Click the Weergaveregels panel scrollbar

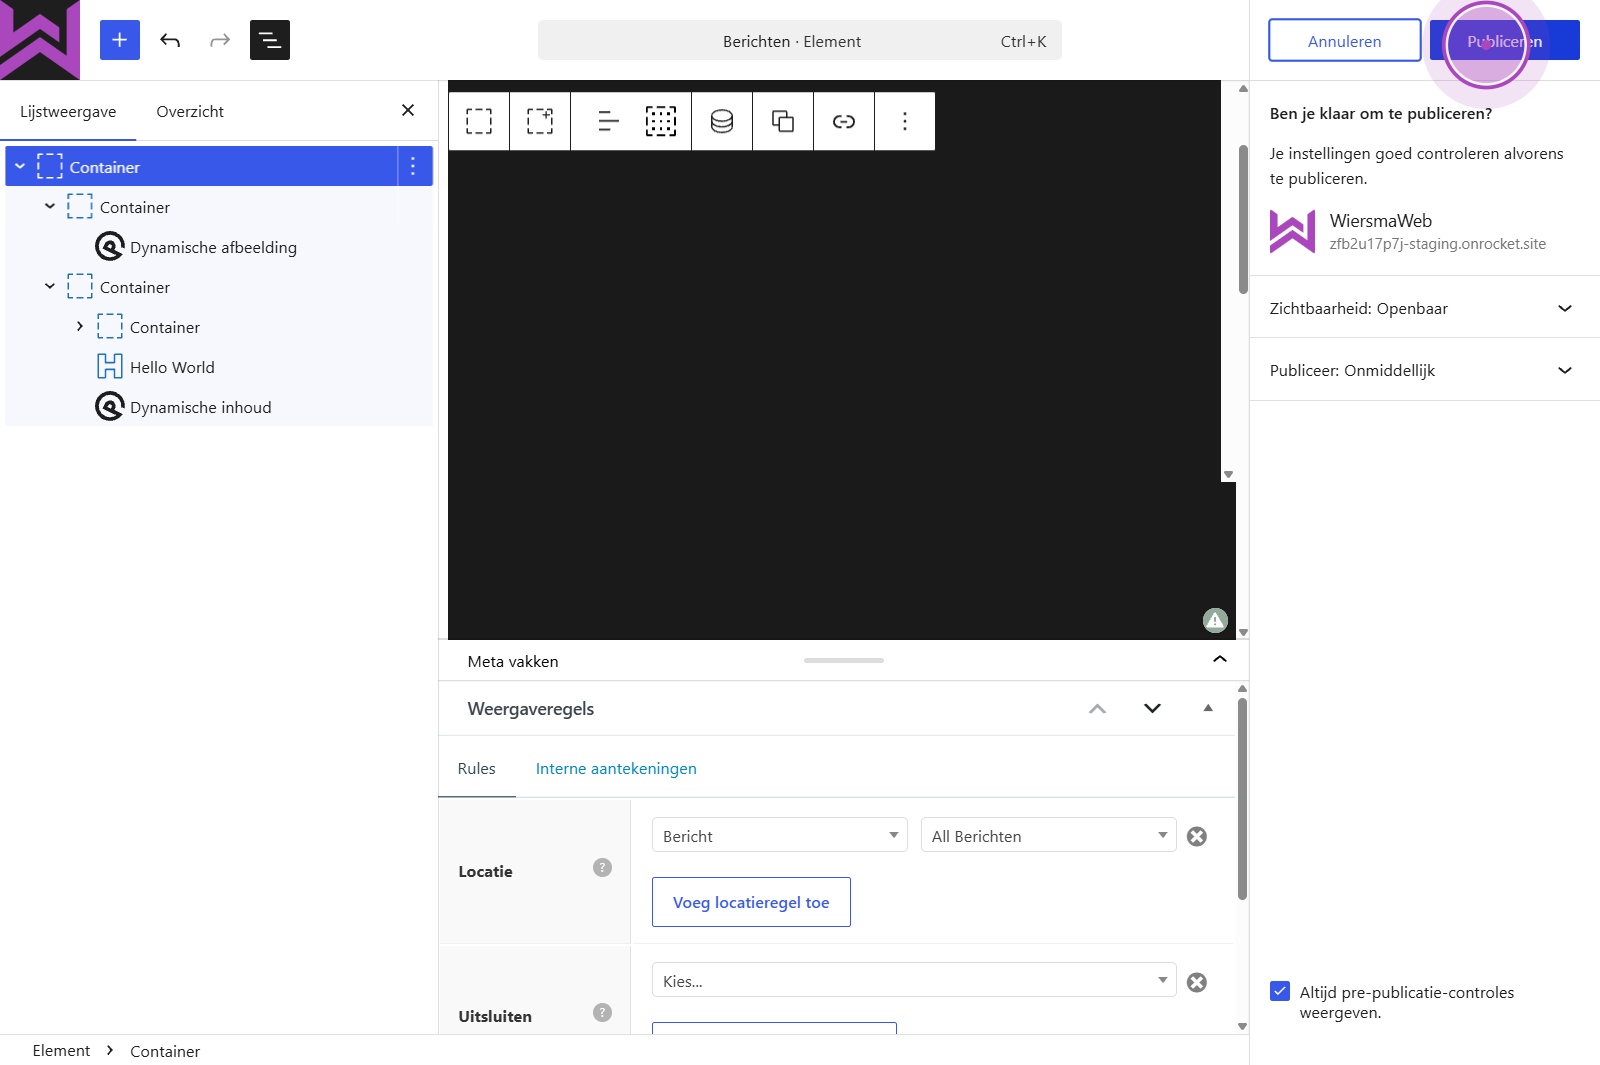point(1242,798)
